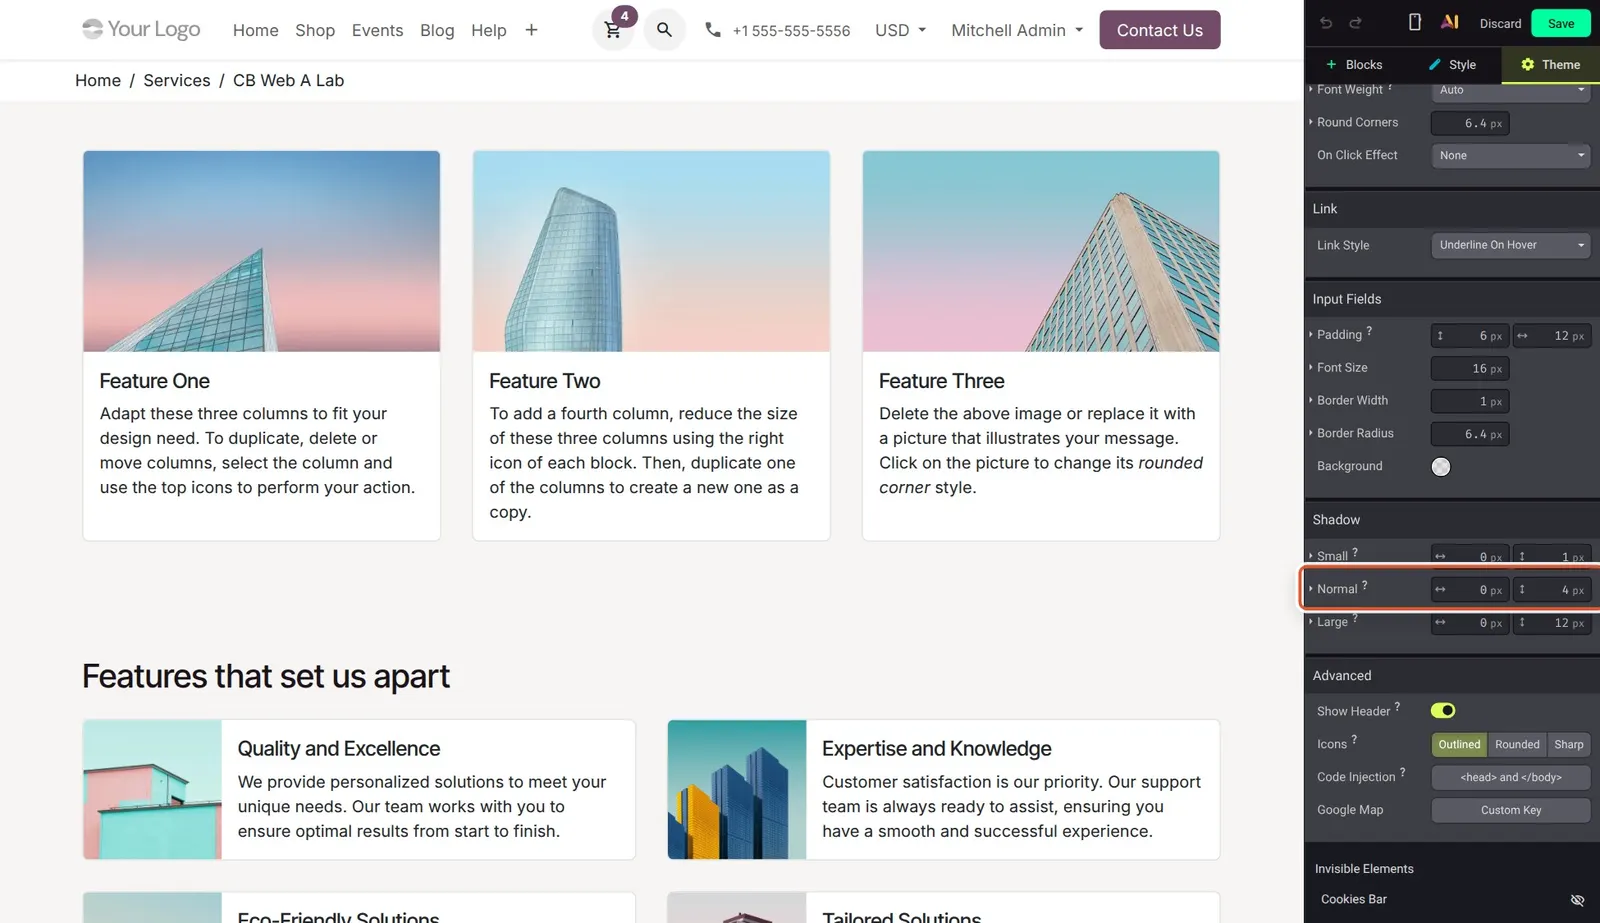The height and width of the screenshot is (923, 1600).
Task: Click the pencil icon on Style tab
Action: (1435, 64)
